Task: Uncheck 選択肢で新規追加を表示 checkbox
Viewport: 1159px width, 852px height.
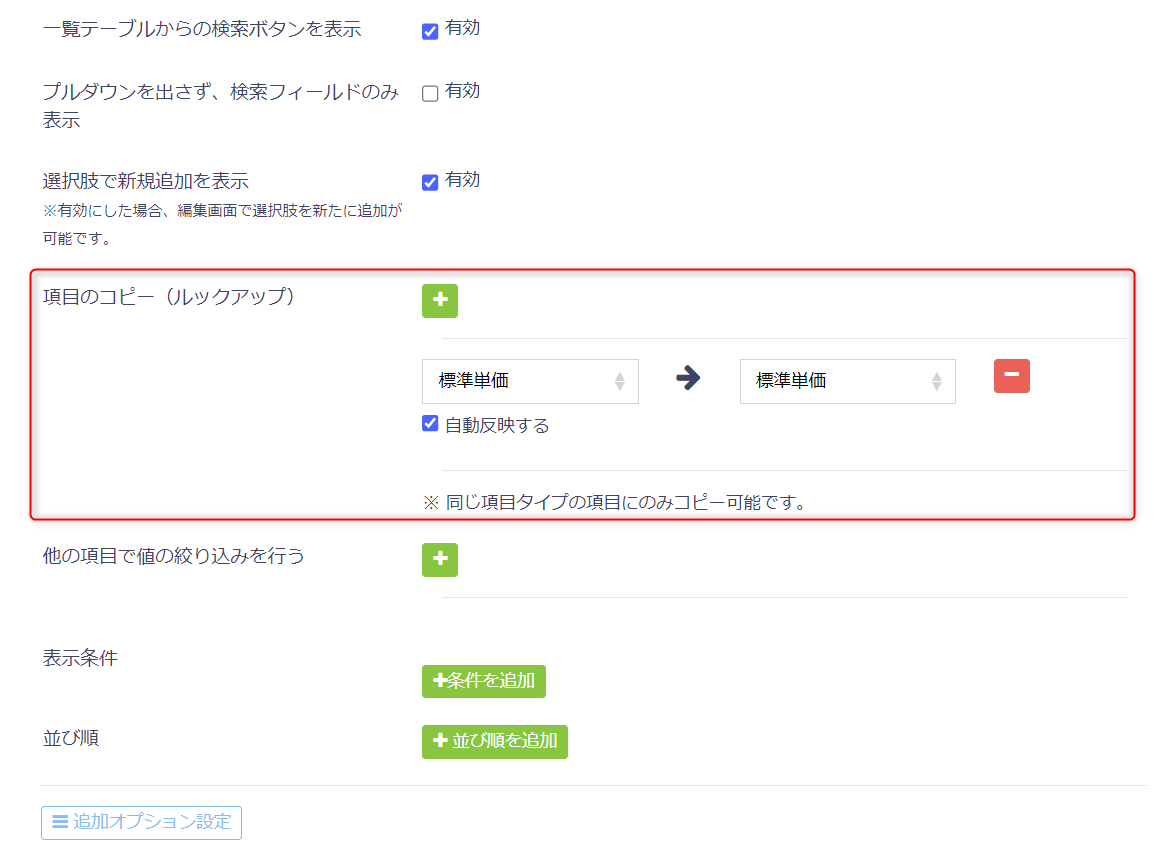Action: 430,182
